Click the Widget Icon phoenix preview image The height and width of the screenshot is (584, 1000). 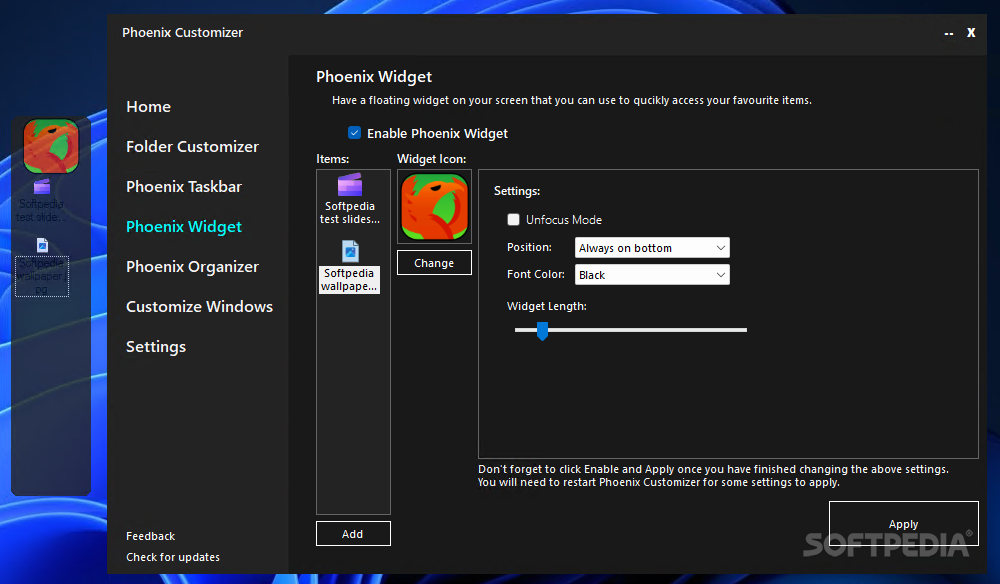pyautogui.click(x=434, y=207)
